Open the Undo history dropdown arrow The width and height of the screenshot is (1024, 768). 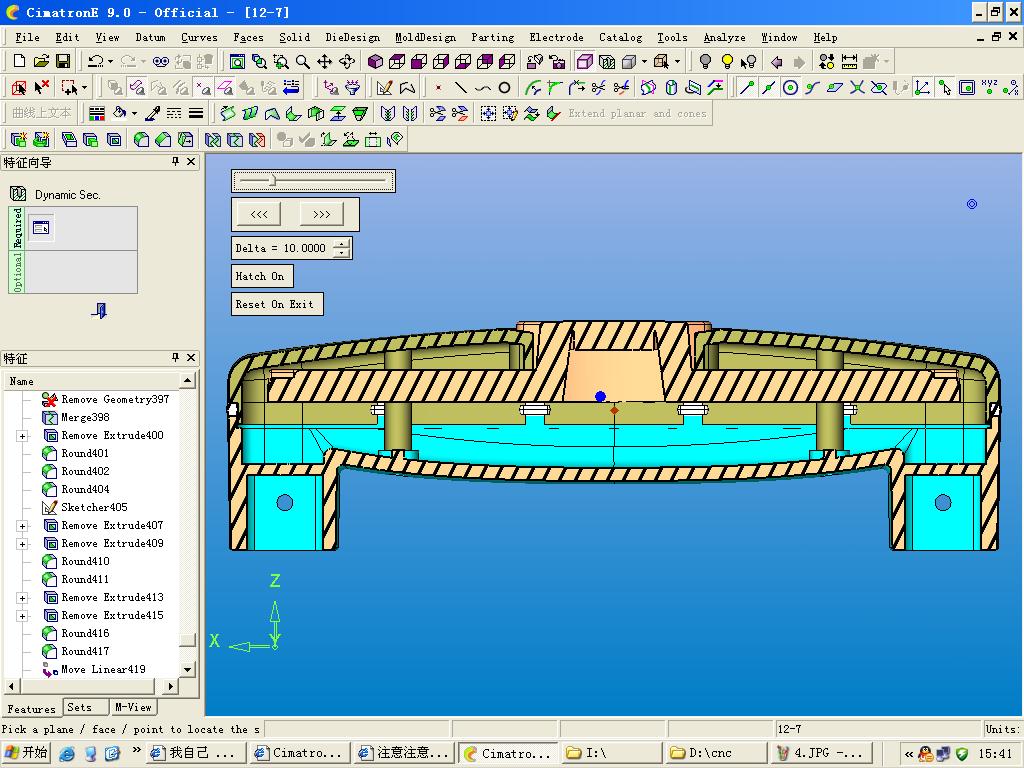110,62
